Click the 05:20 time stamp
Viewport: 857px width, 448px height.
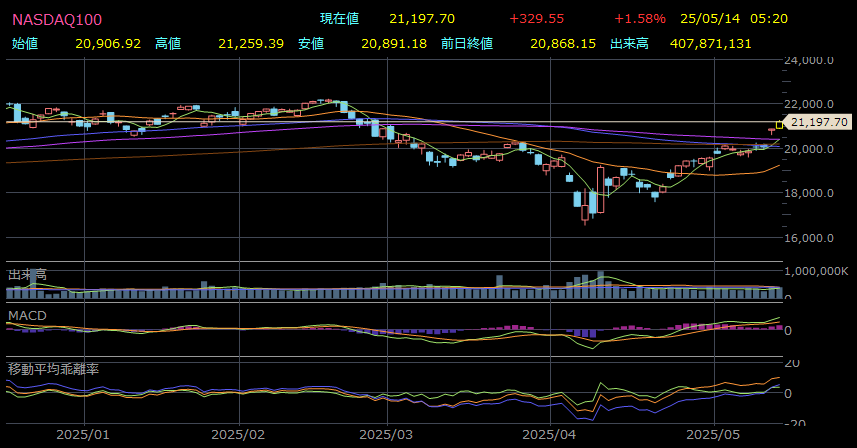(769, 19)
